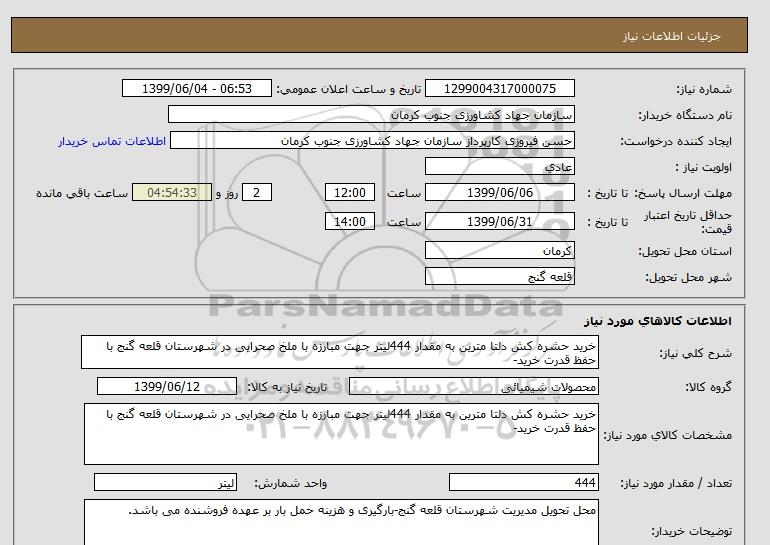
Task: Click the need number field 1299004317000075
Action: click(499, 89)
